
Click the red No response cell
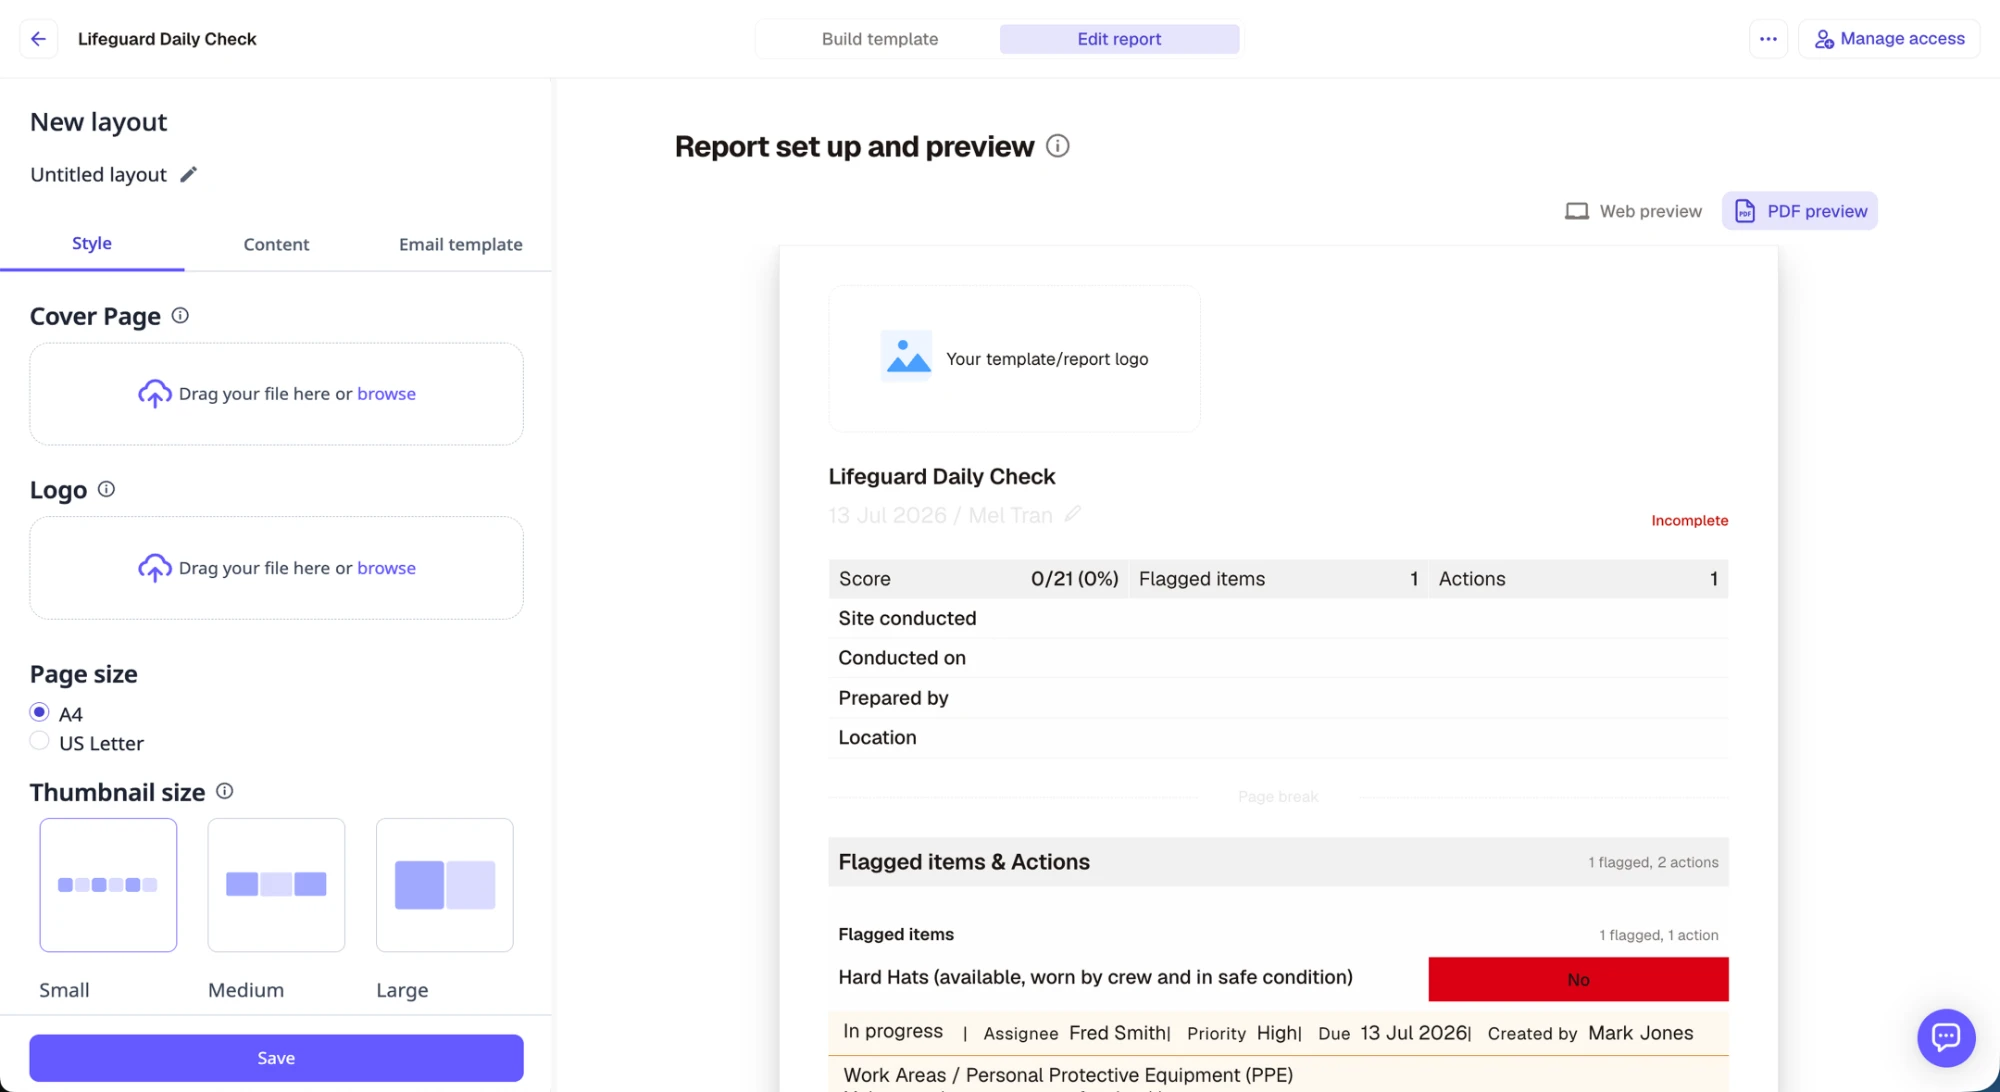point(1578,979)
